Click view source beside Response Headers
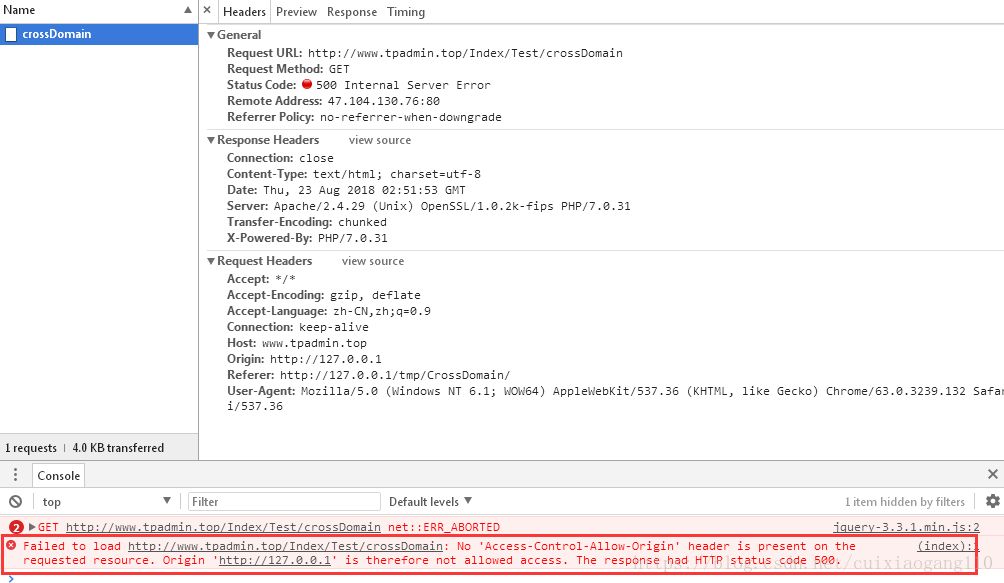 [x=379, y=140]
